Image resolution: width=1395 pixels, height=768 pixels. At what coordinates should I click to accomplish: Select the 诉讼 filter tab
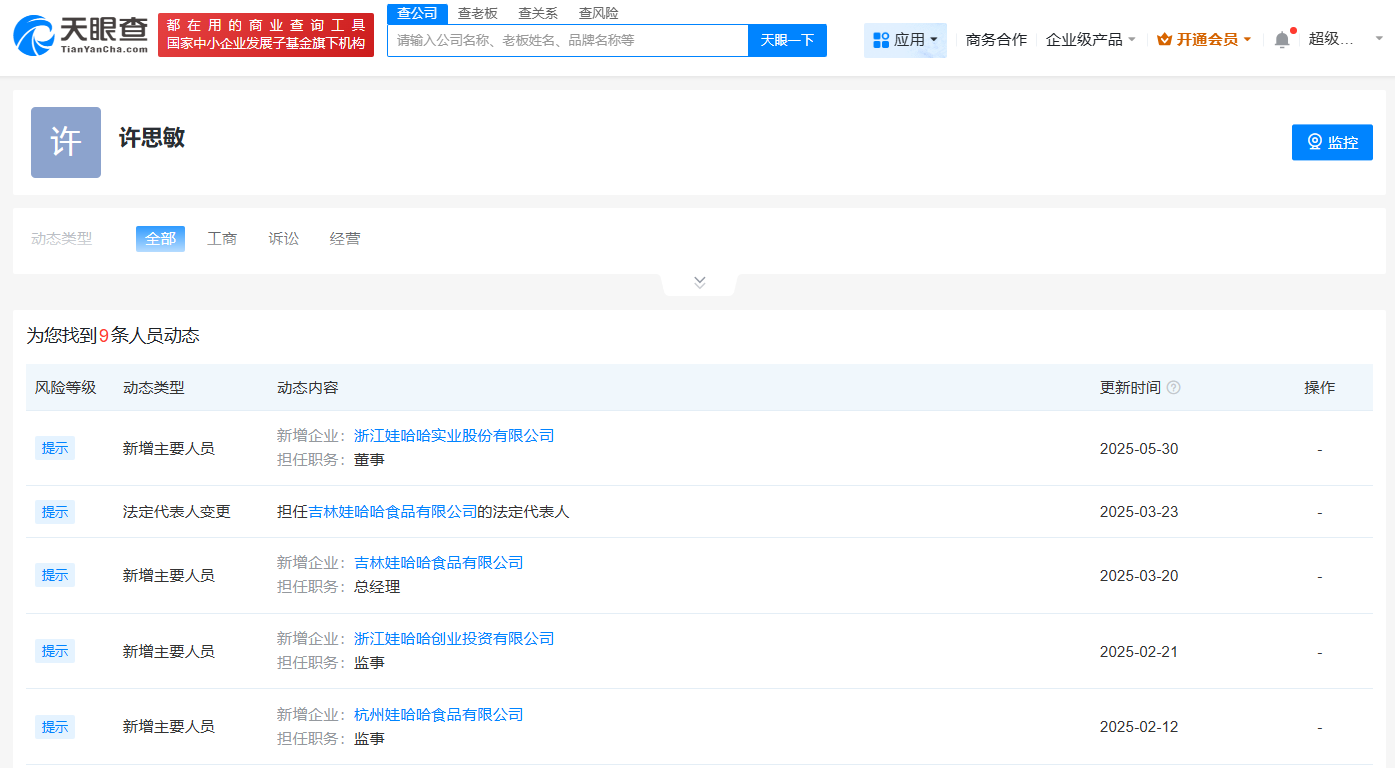click(x=283, y=238)
